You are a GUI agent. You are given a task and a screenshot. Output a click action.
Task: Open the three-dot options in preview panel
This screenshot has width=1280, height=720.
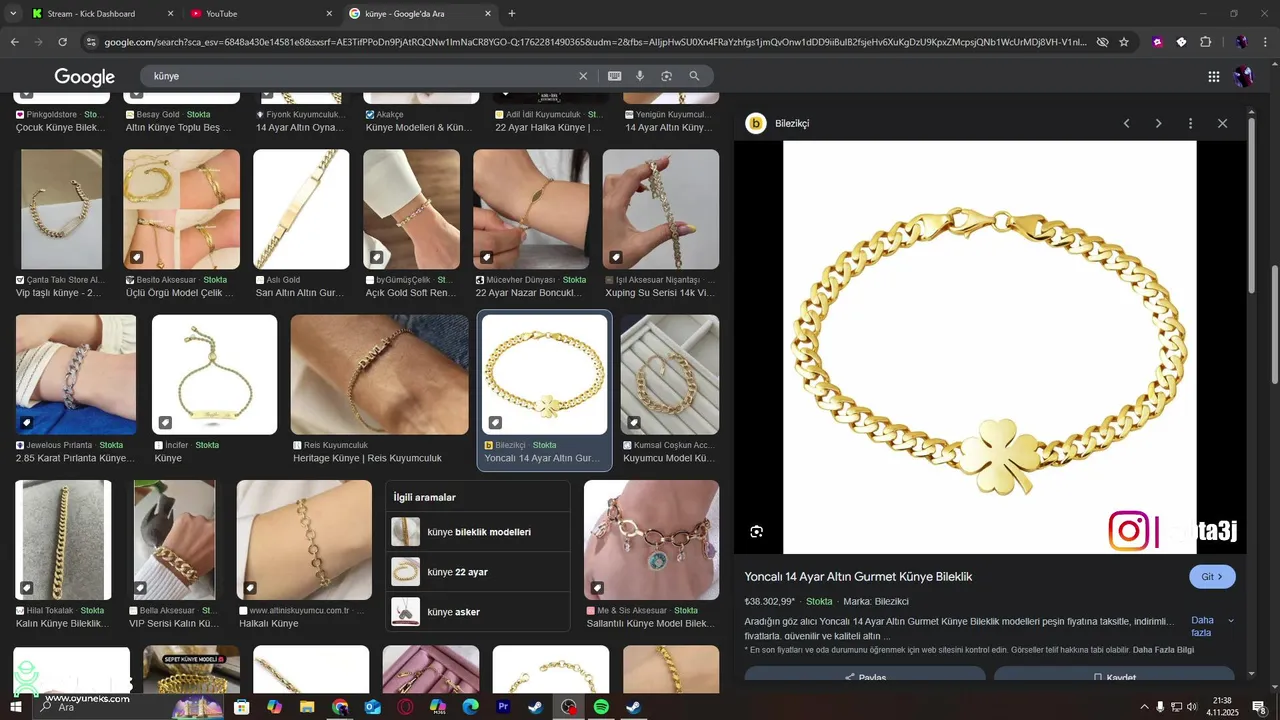(x=1190, y=123)
